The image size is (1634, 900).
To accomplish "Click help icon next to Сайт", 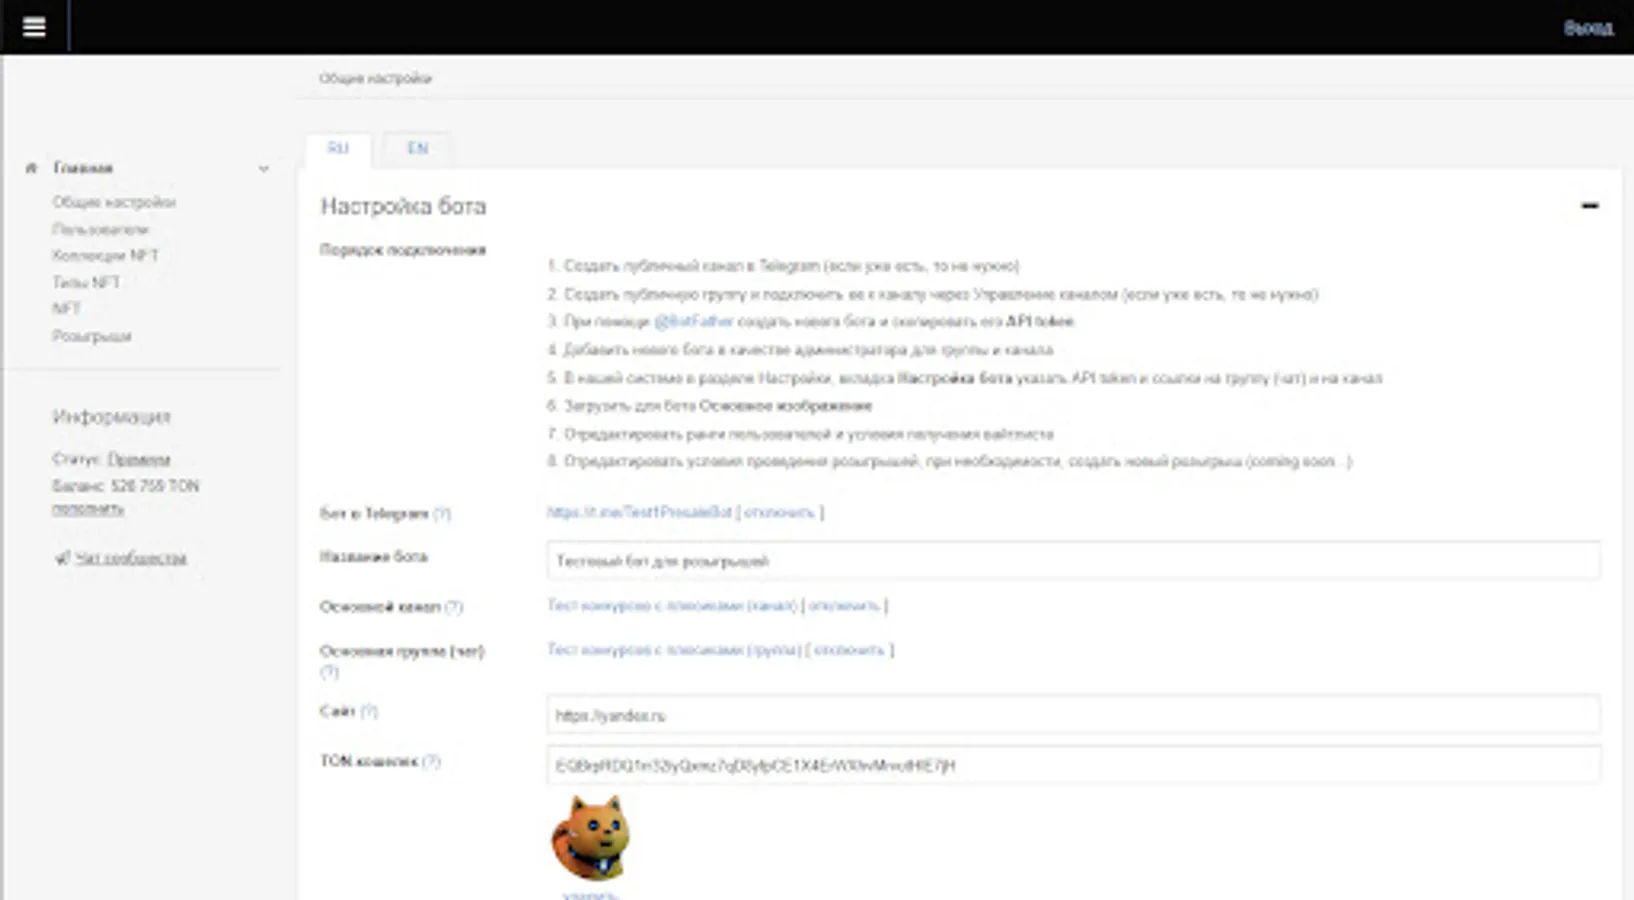I will [369, 711].
